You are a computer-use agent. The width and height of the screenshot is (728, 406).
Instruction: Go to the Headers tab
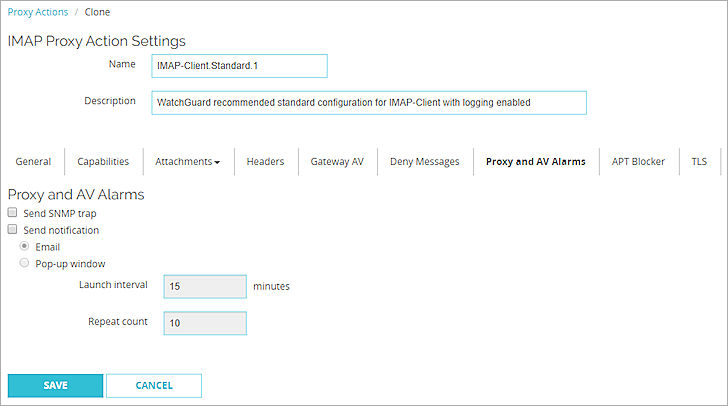(x=265, y=161)
